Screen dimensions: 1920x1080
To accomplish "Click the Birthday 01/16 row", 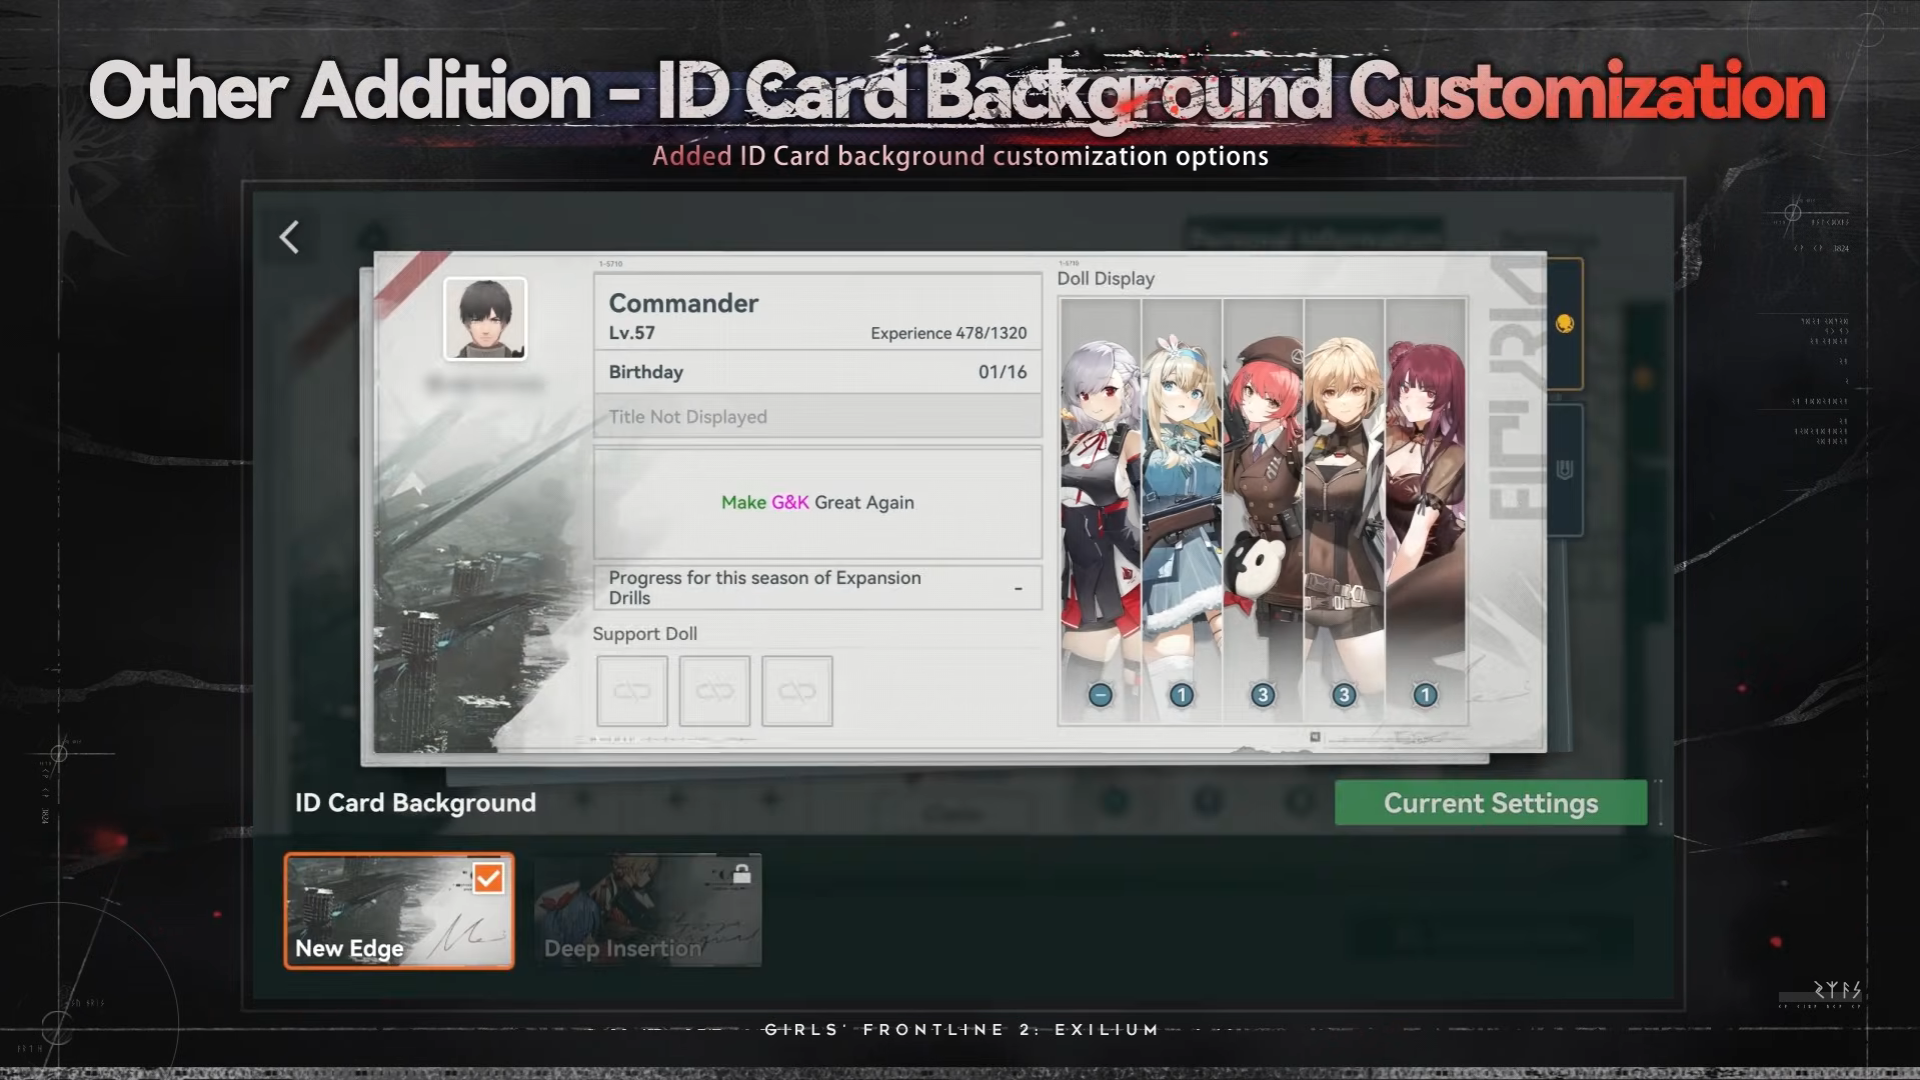I will click(818, 372).
